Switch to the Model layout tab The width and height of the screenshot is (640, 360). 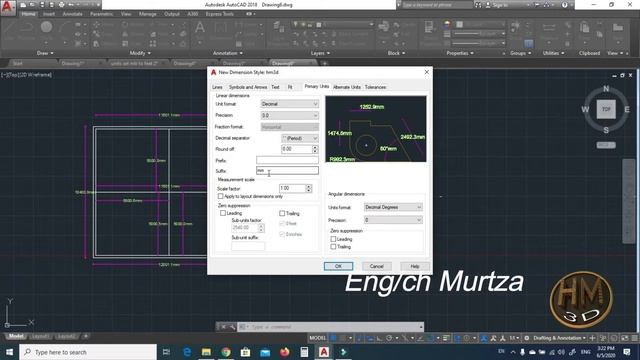16,336
